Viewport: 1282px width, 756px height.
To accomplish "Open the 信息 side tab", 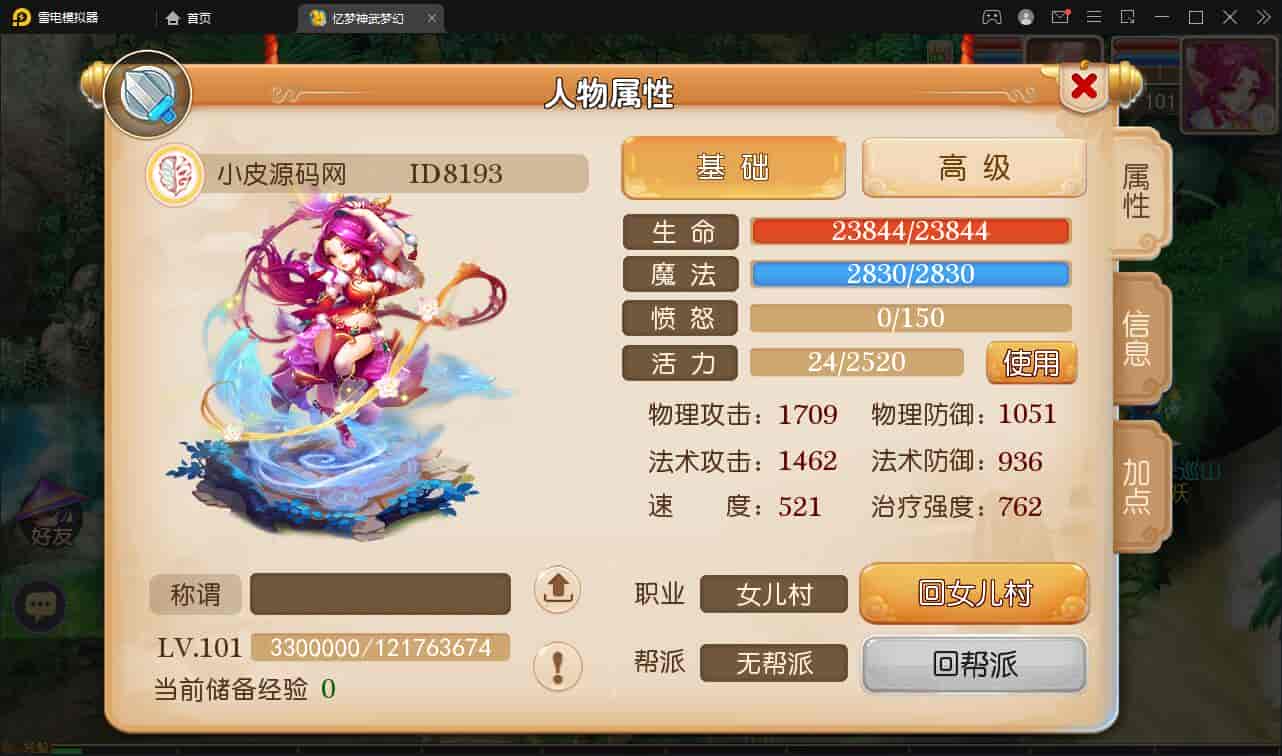I will coord(1137,338).
